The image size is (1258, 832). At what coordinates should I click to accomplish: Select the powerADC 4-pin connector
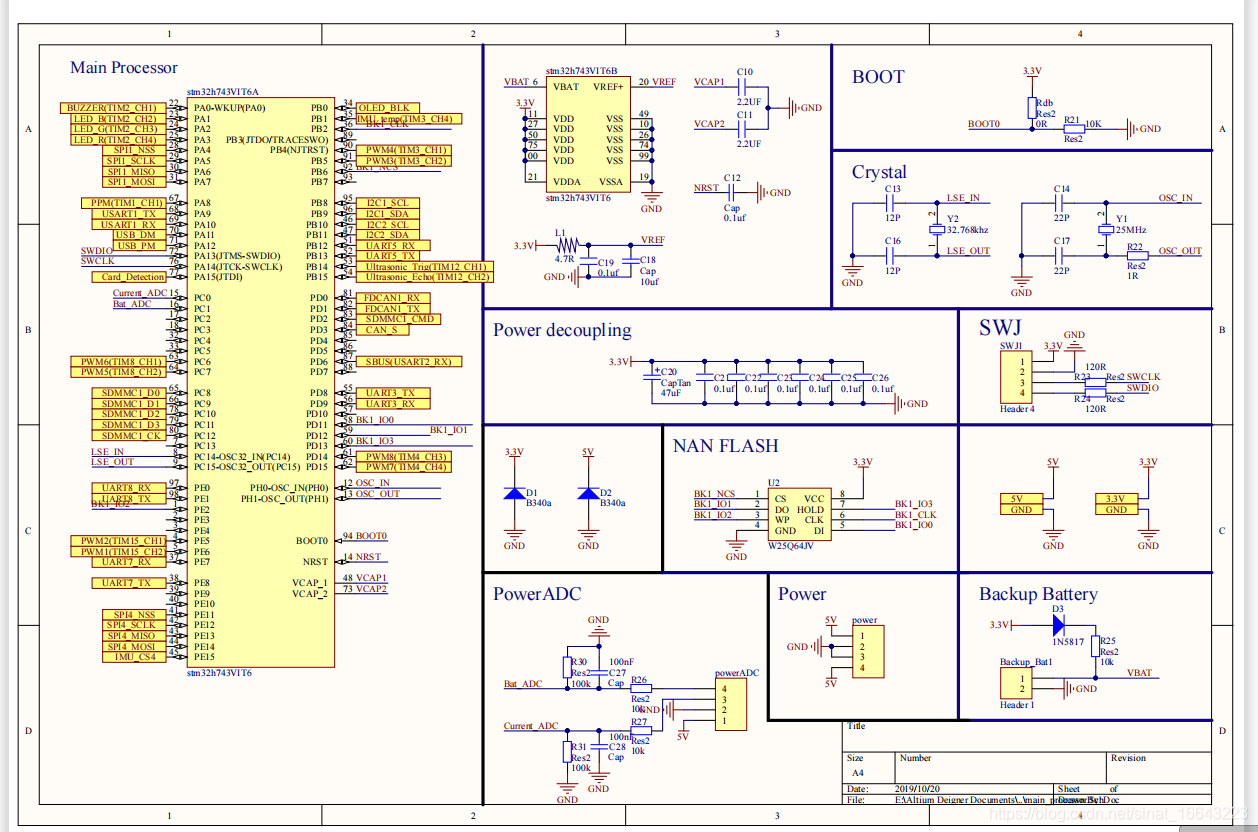tap(732, 705)
